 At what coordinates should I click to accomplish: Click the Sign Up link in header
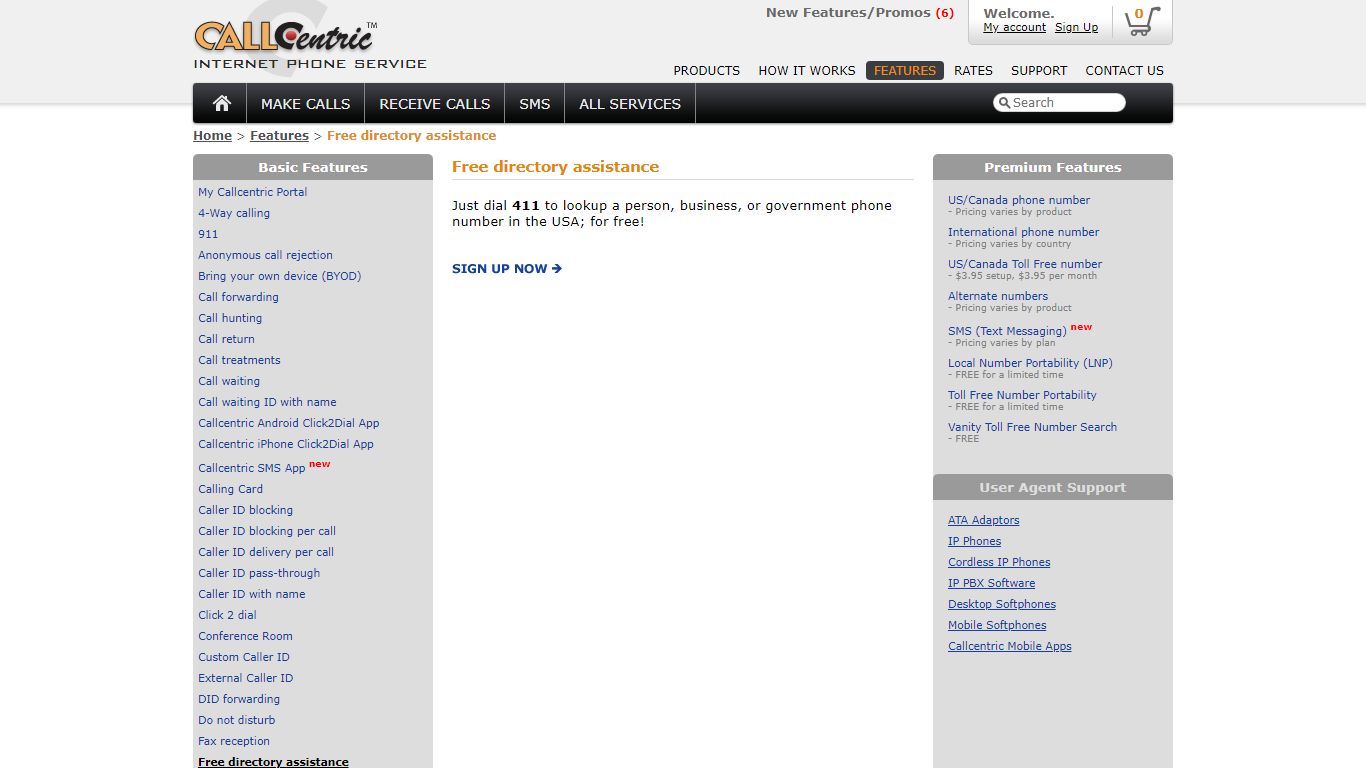[1076, 28]
